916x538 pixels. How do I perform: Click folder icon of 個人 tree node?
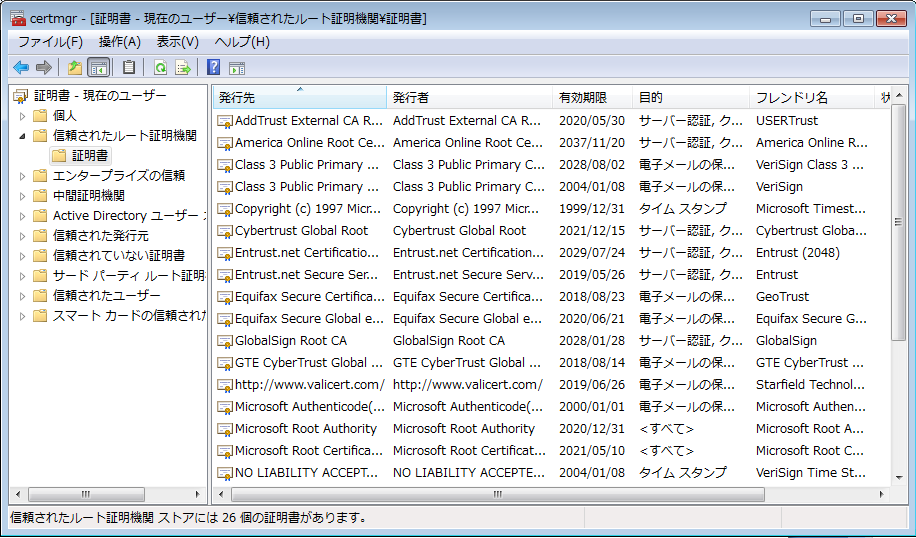pos(40,116)
